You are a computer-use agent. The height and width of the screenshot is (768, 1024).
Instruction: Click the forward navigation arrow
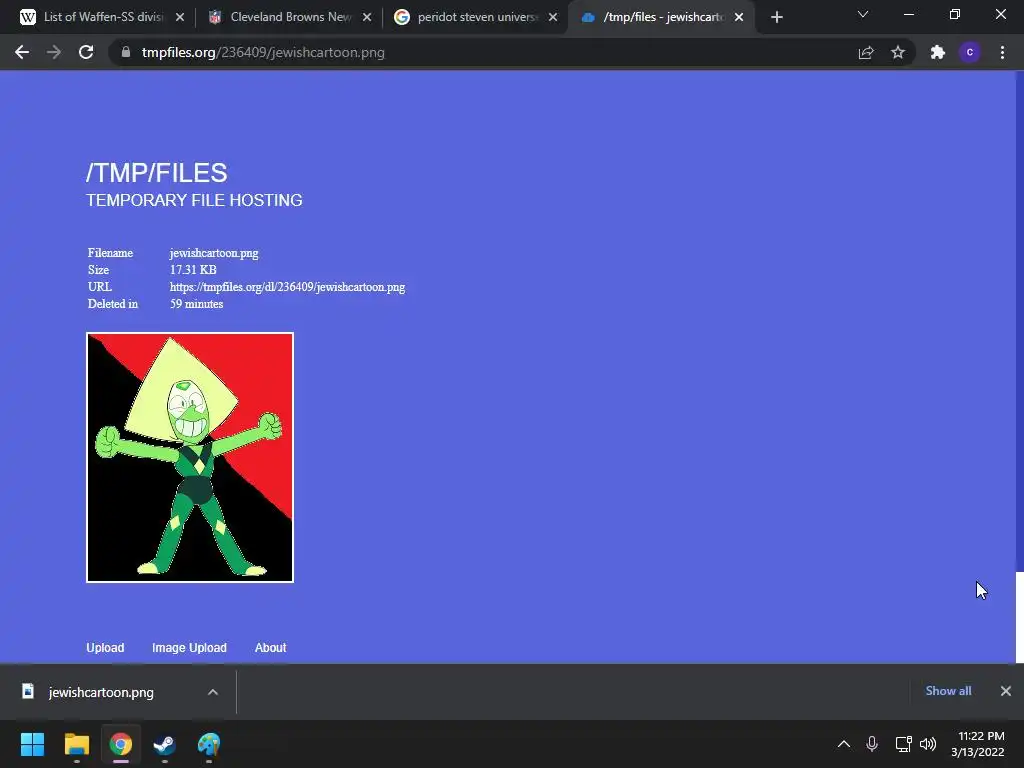pyautogui.click(x=54, y=52)
